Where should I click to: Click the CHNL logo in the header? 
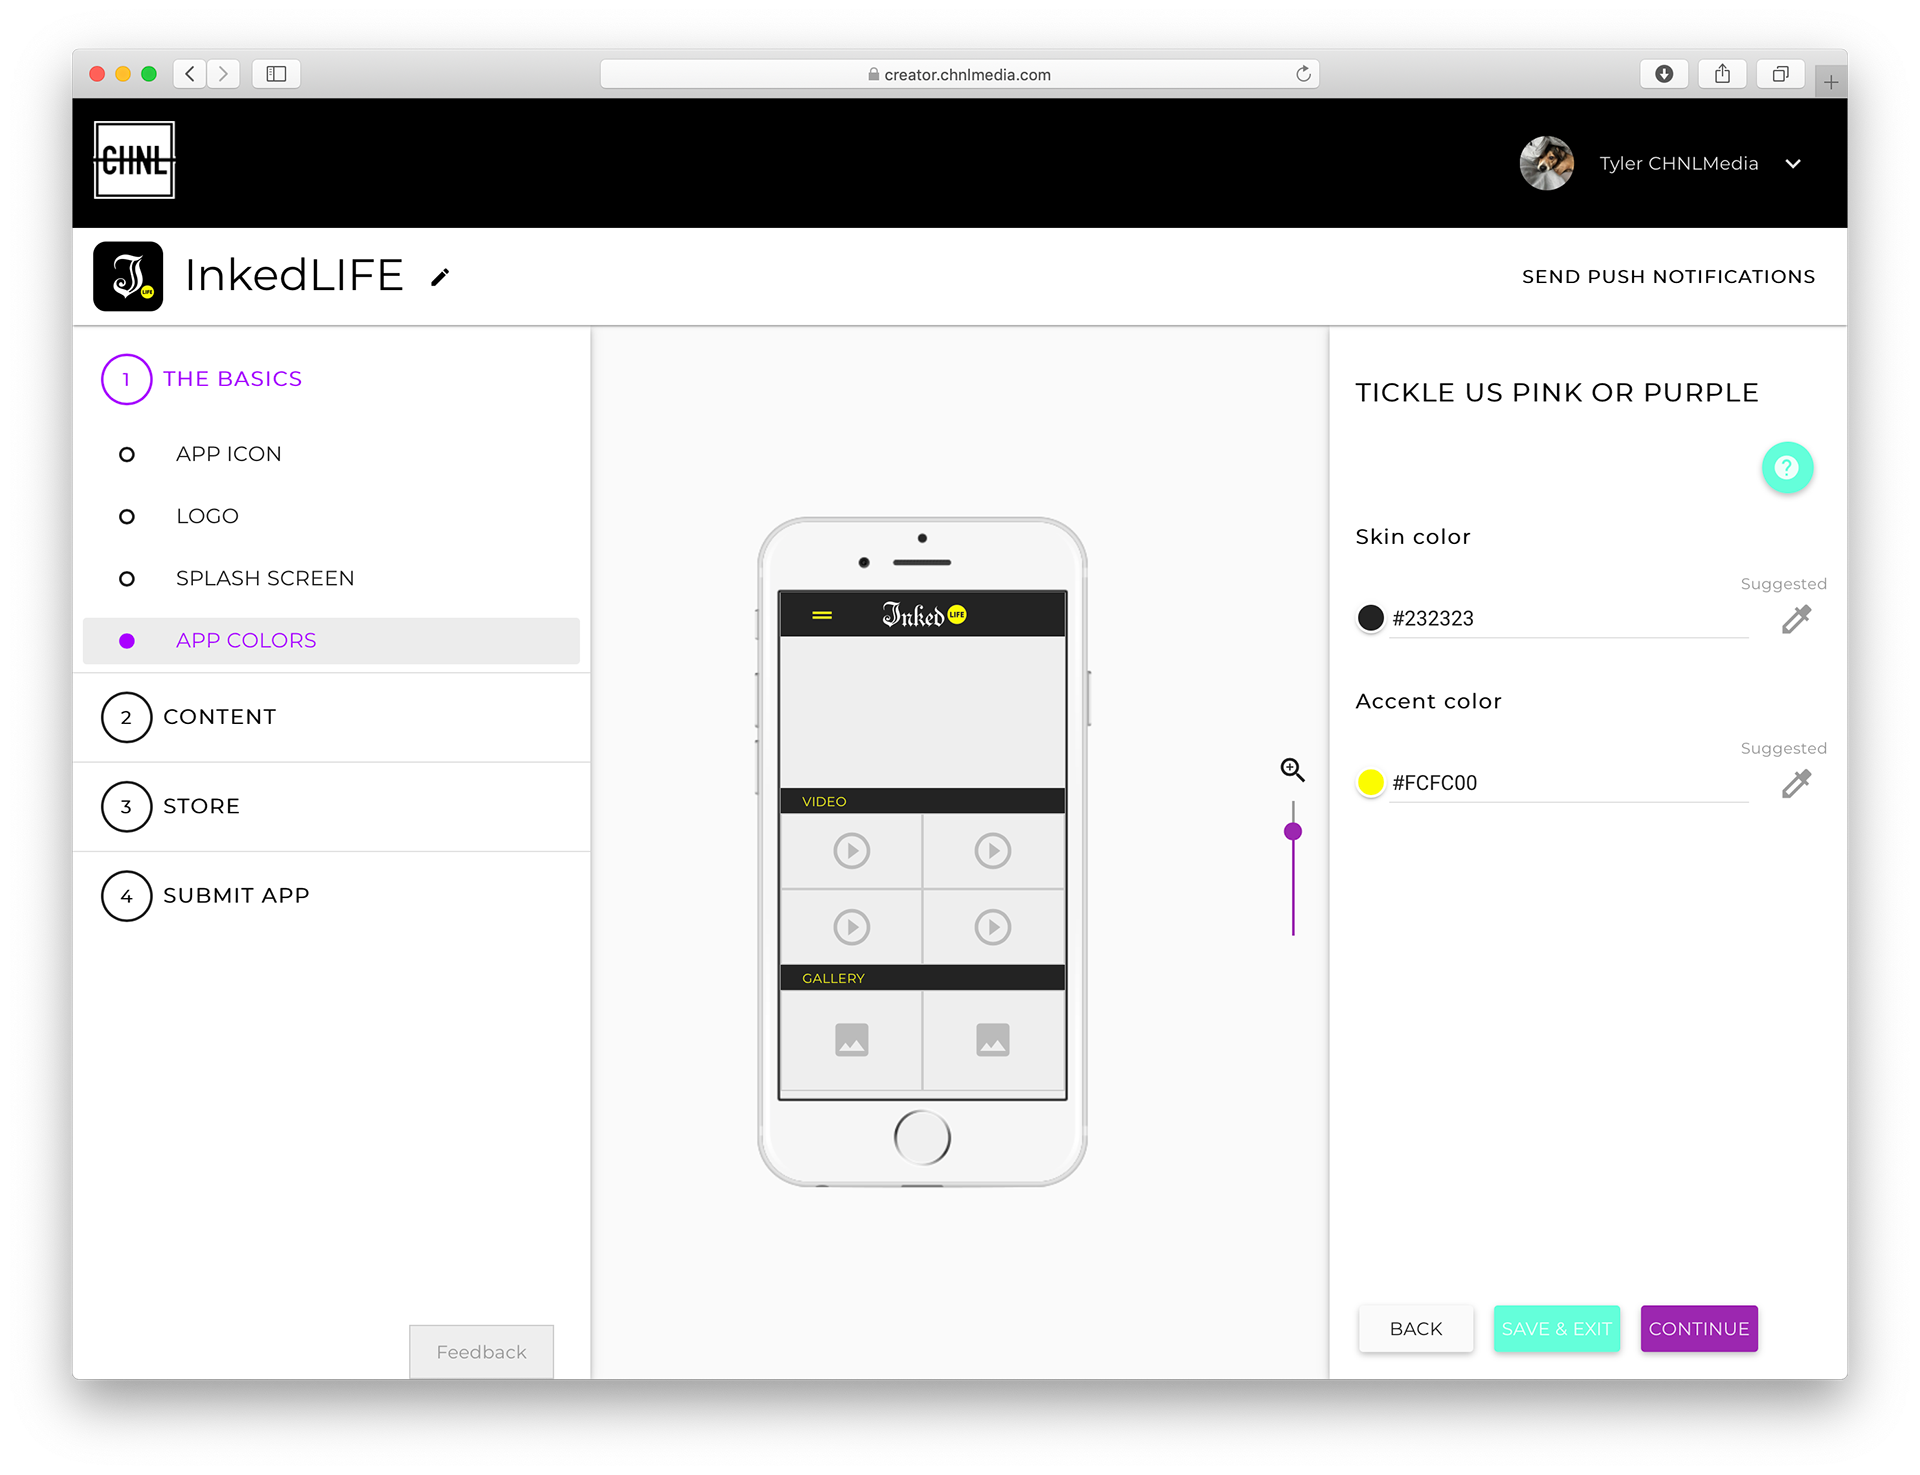click(134, 160)
